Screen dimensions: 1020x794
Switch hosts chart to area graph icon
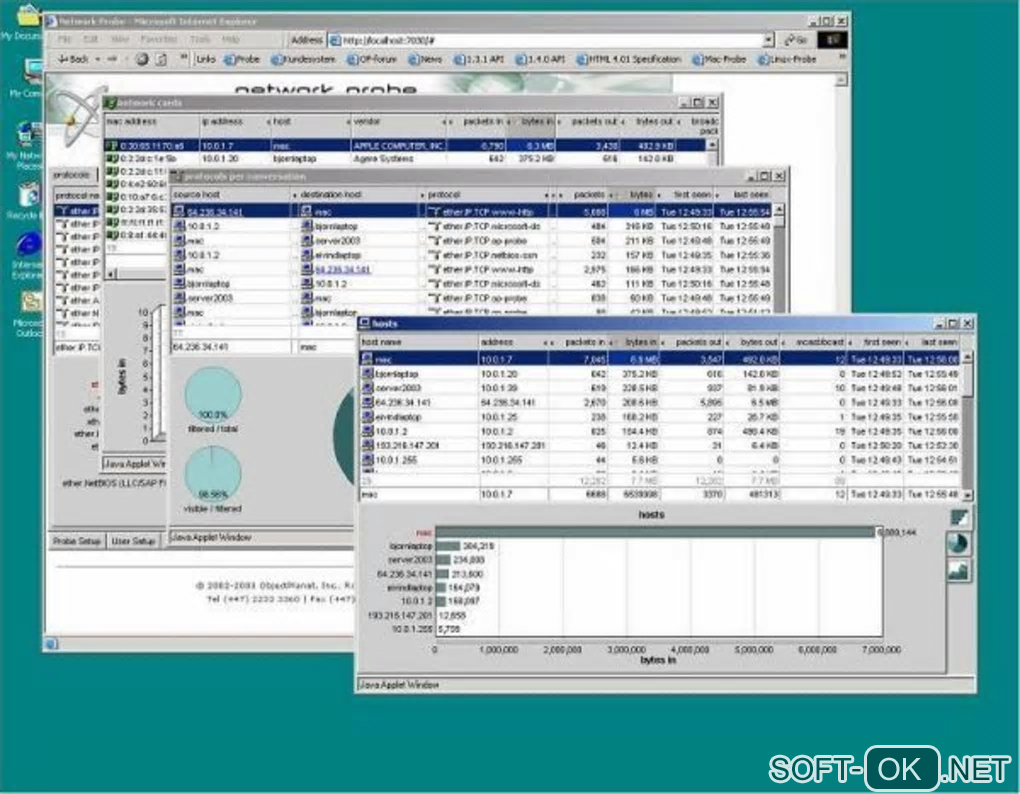point(960,571)
